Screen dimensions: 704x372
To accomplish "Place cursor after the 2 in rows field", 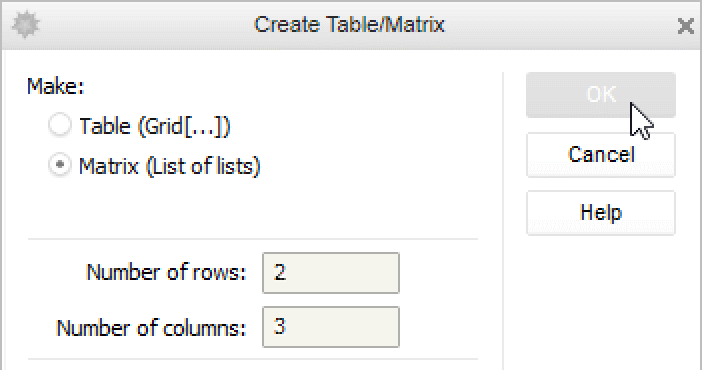I will pos(287,272).
